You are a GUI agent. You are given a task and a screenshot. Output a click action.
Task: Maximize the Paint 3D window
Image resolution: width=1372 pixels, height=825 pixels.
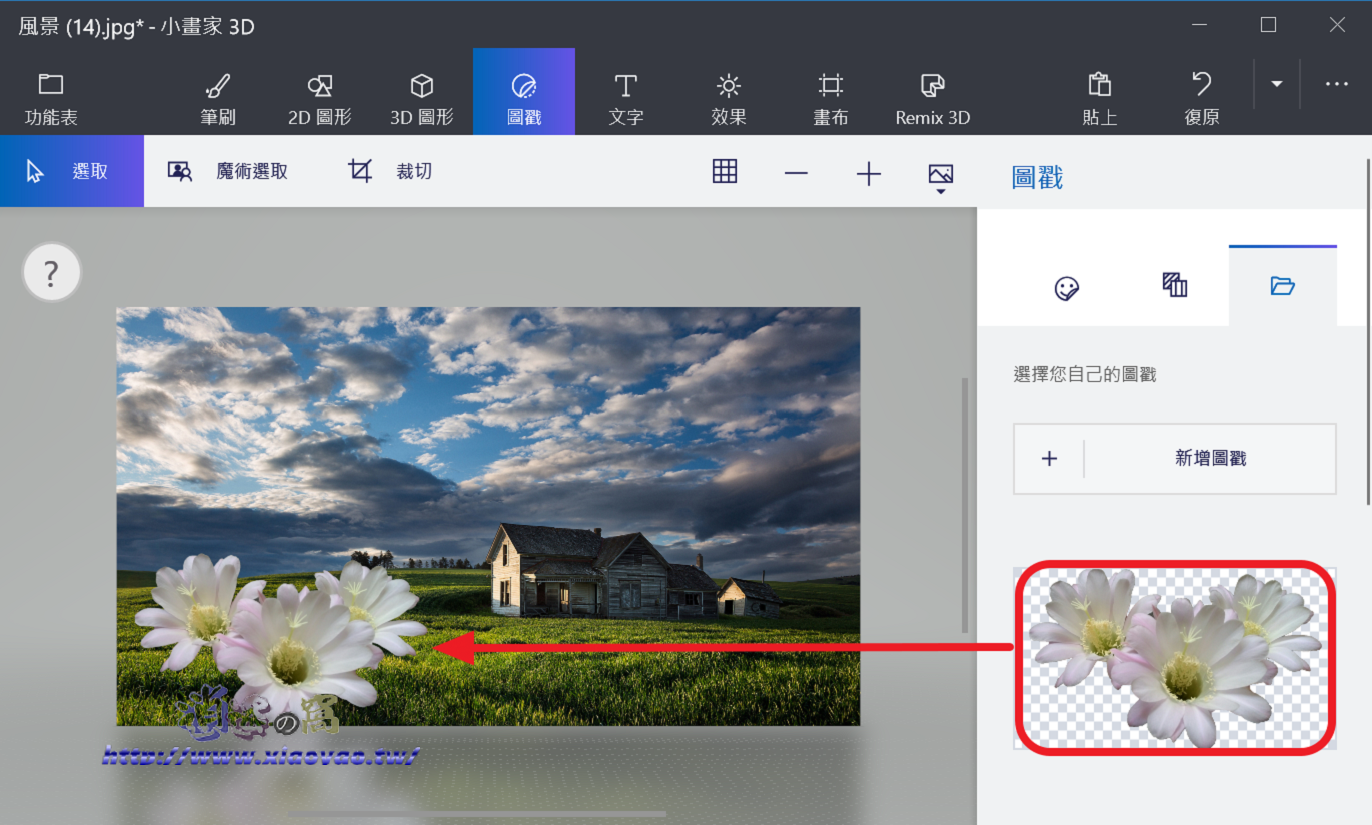tap(1268, 25)
